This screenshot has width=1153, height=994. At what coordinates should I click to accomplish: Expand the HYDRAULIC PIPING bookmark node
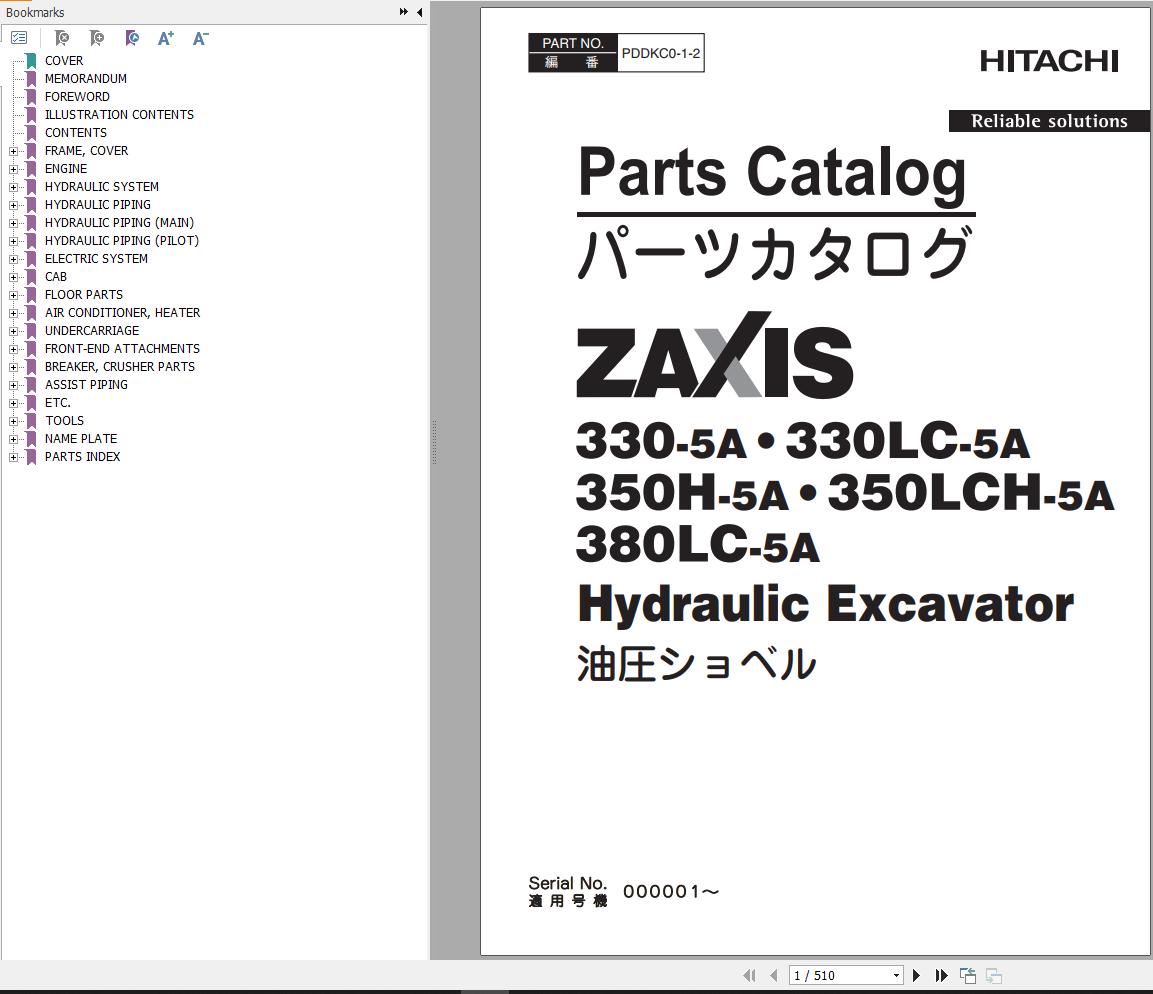[13, 205]
